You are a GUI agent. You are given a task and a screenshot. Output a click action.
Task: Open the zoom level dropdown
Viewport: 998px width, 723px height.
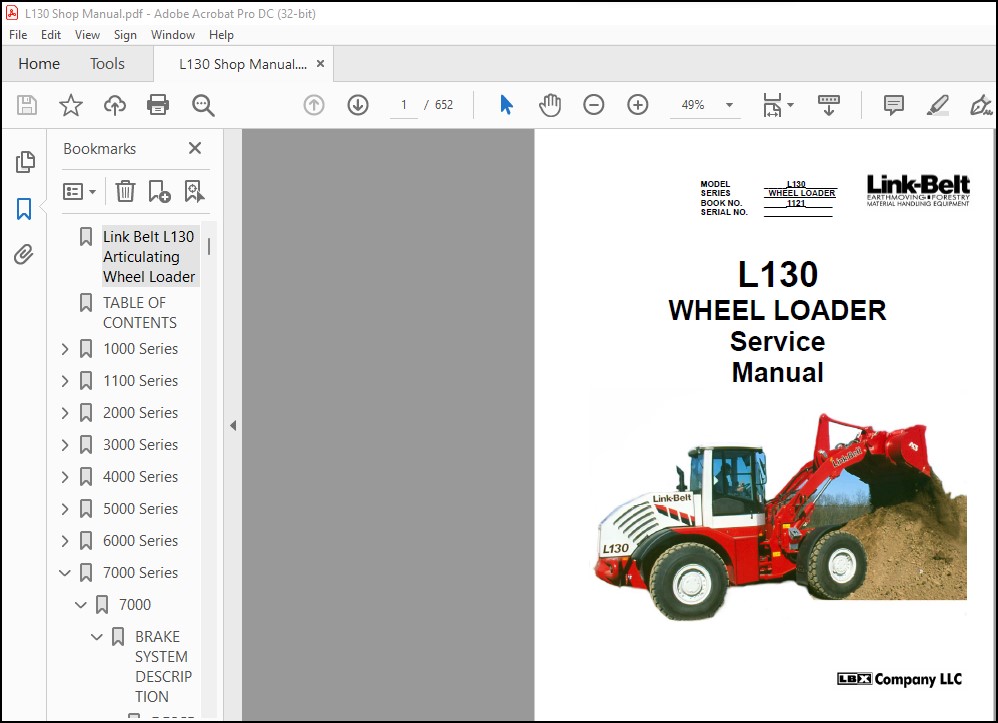[729, 105]
